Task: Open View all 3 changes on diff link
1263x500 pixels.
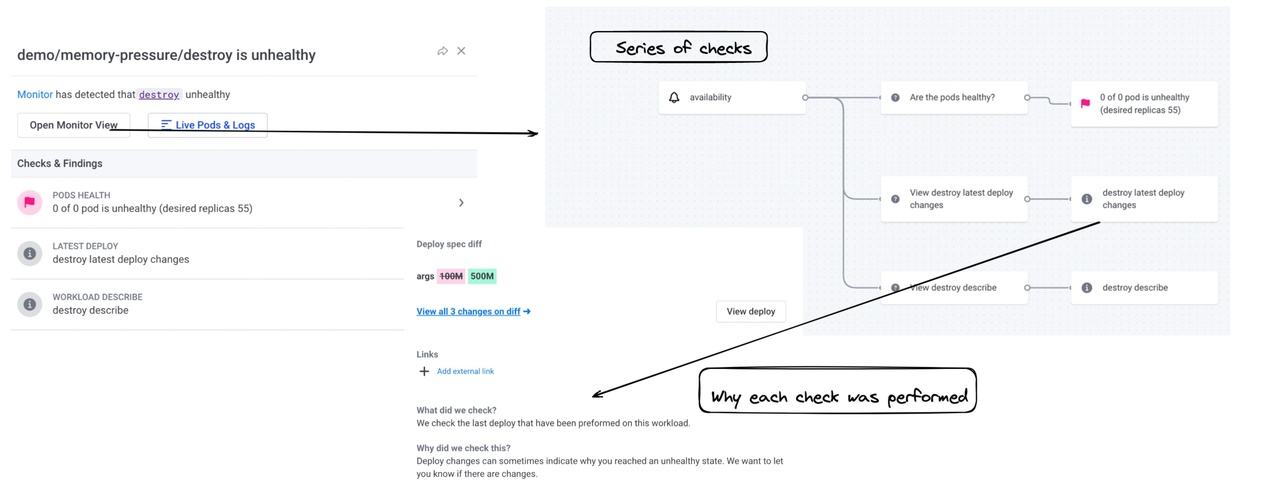Action: pyautogui.click(x=473, y=311)
